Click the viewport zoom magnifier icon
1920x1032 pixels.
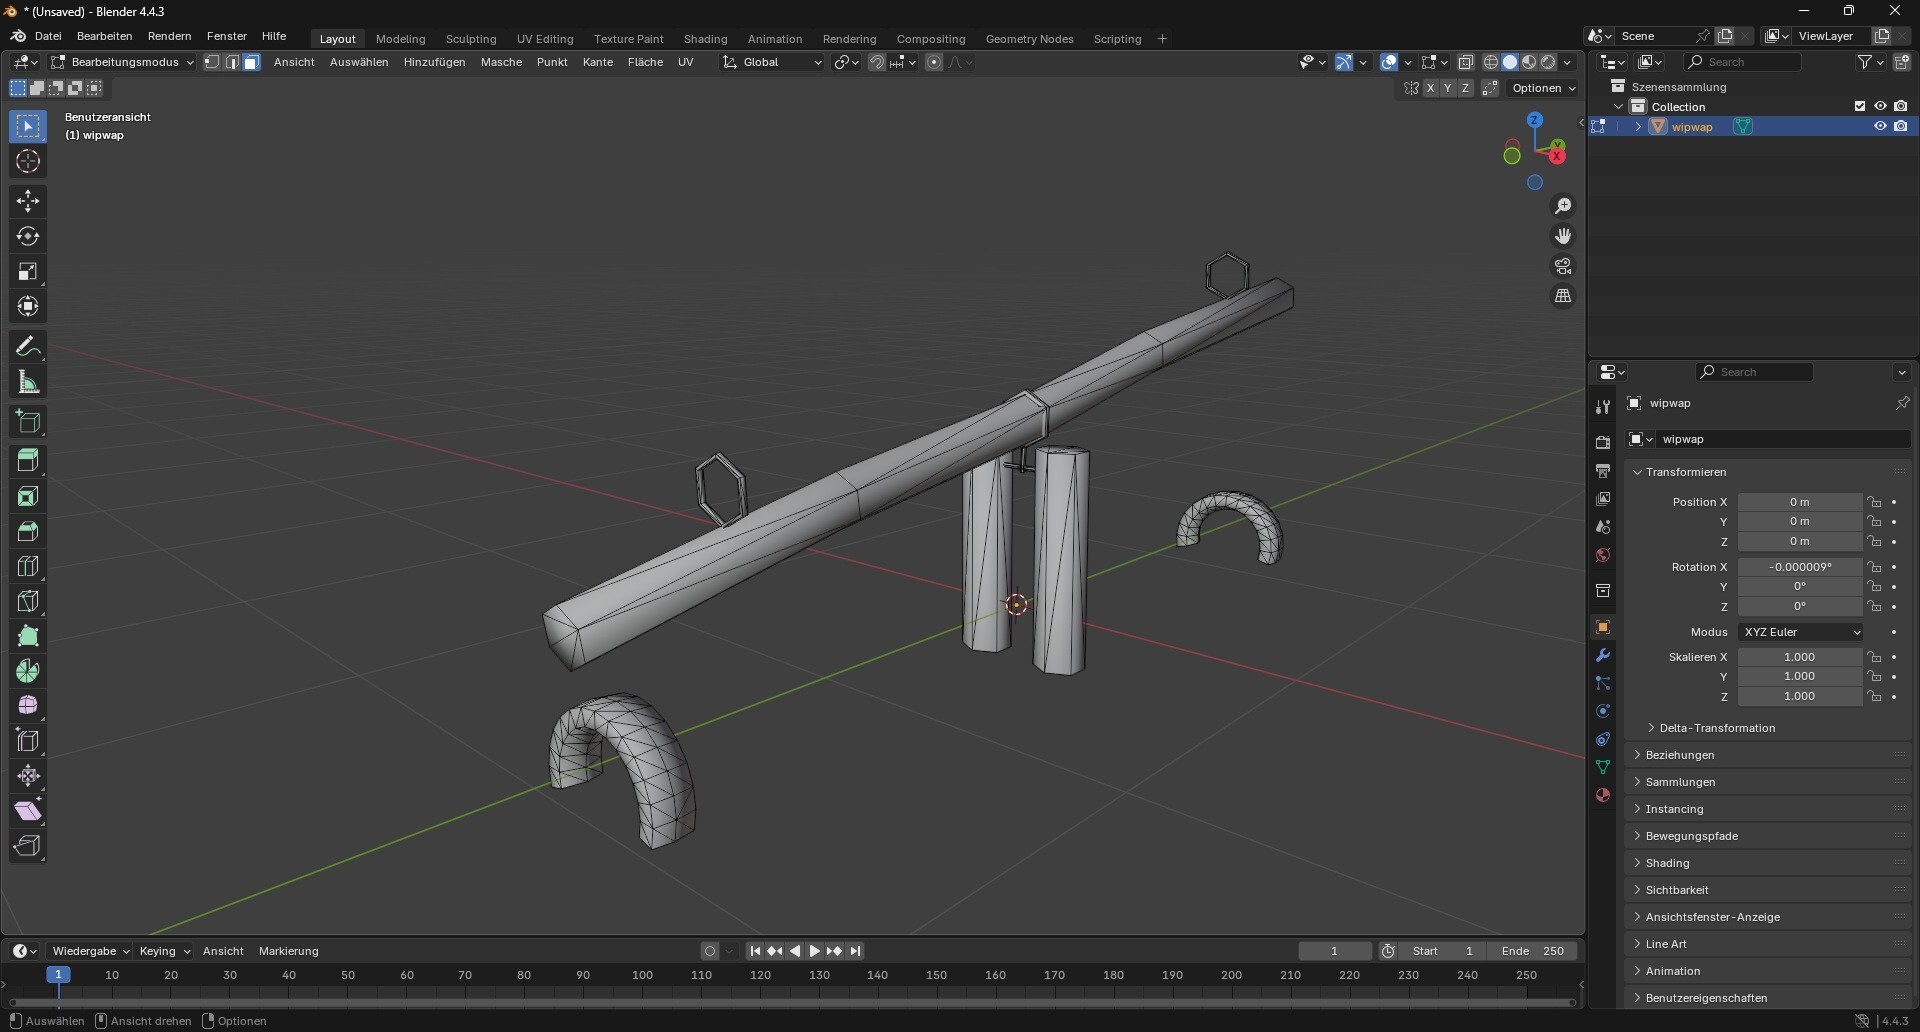[x=1564, y=207]
